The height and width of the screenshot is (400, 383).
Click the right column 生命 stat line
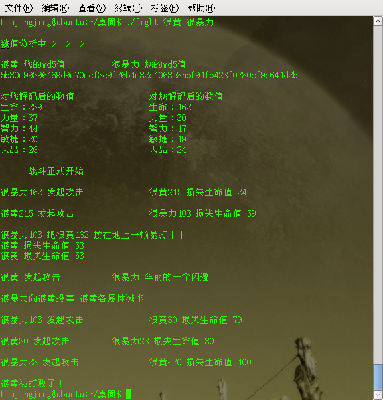(170, 107)
